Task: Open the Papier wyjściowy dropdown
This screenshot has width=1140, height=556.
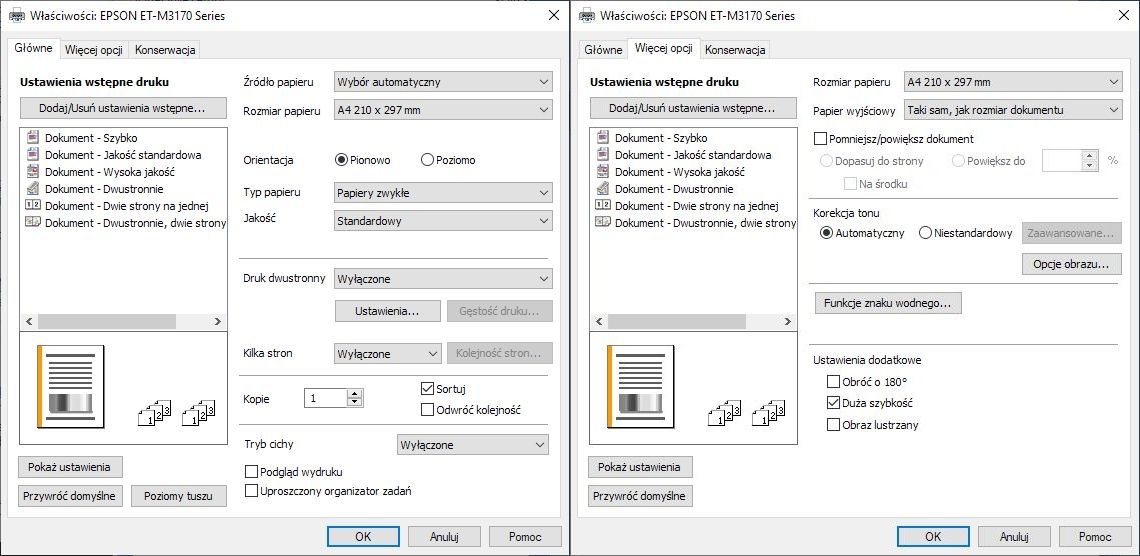Action: coord(1013,110)
